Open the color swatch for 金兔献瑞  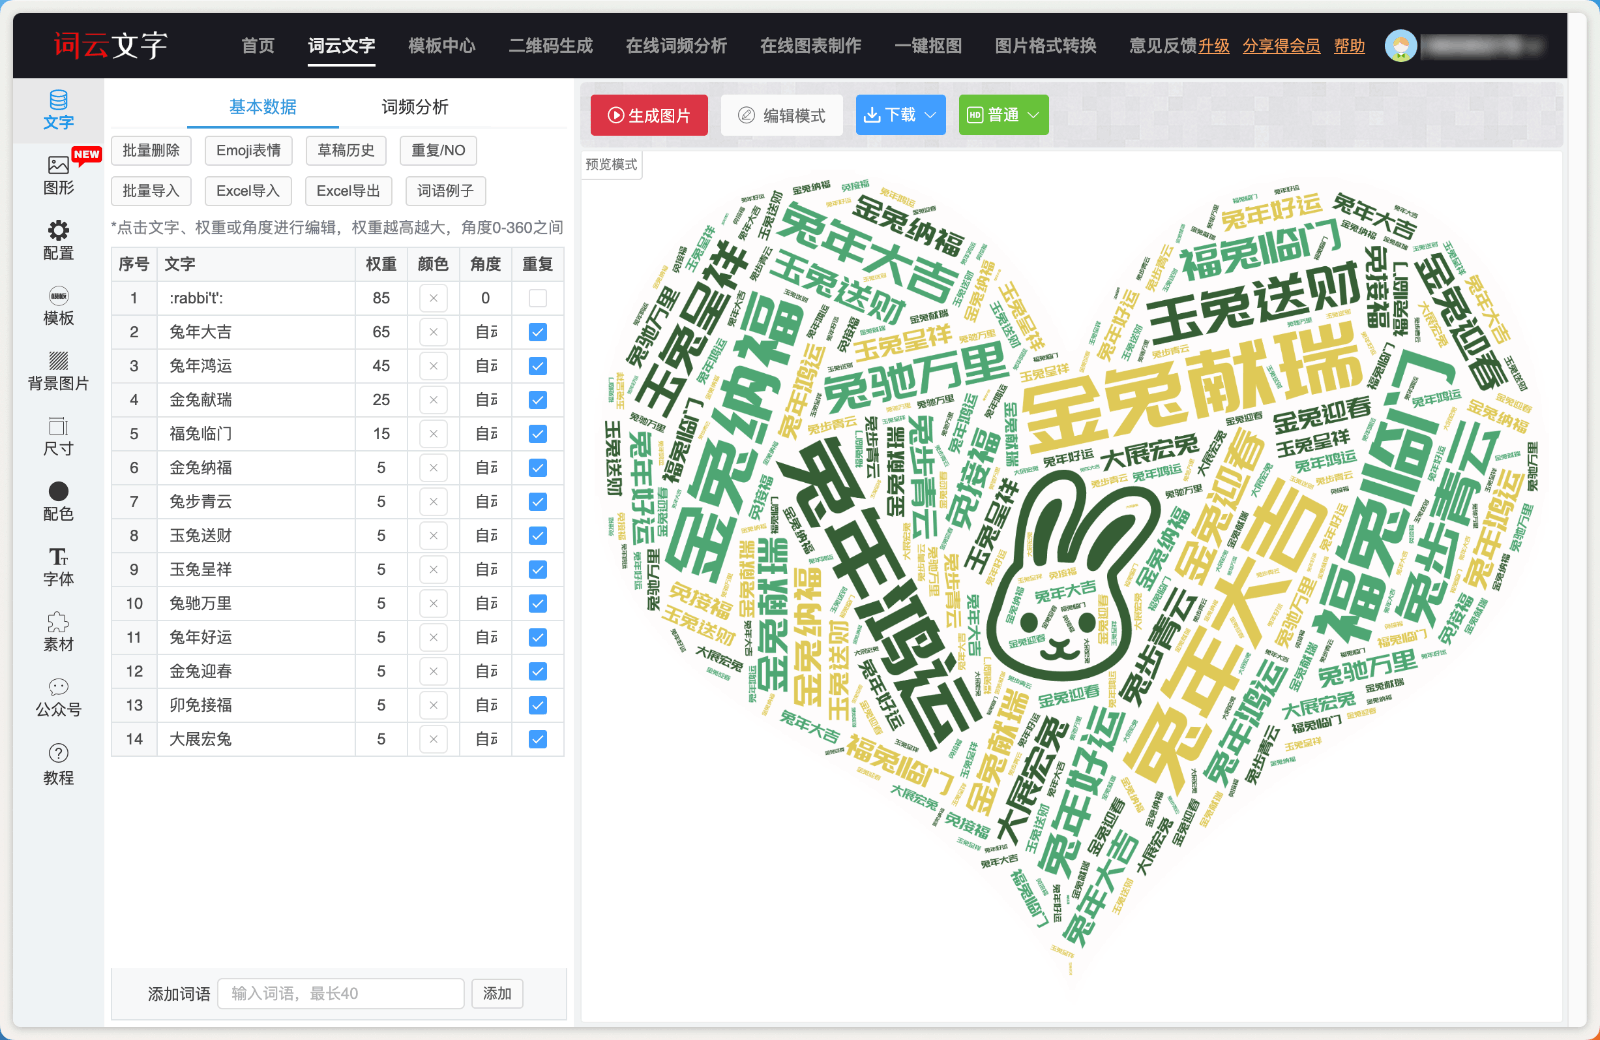[x=433, y=400]
